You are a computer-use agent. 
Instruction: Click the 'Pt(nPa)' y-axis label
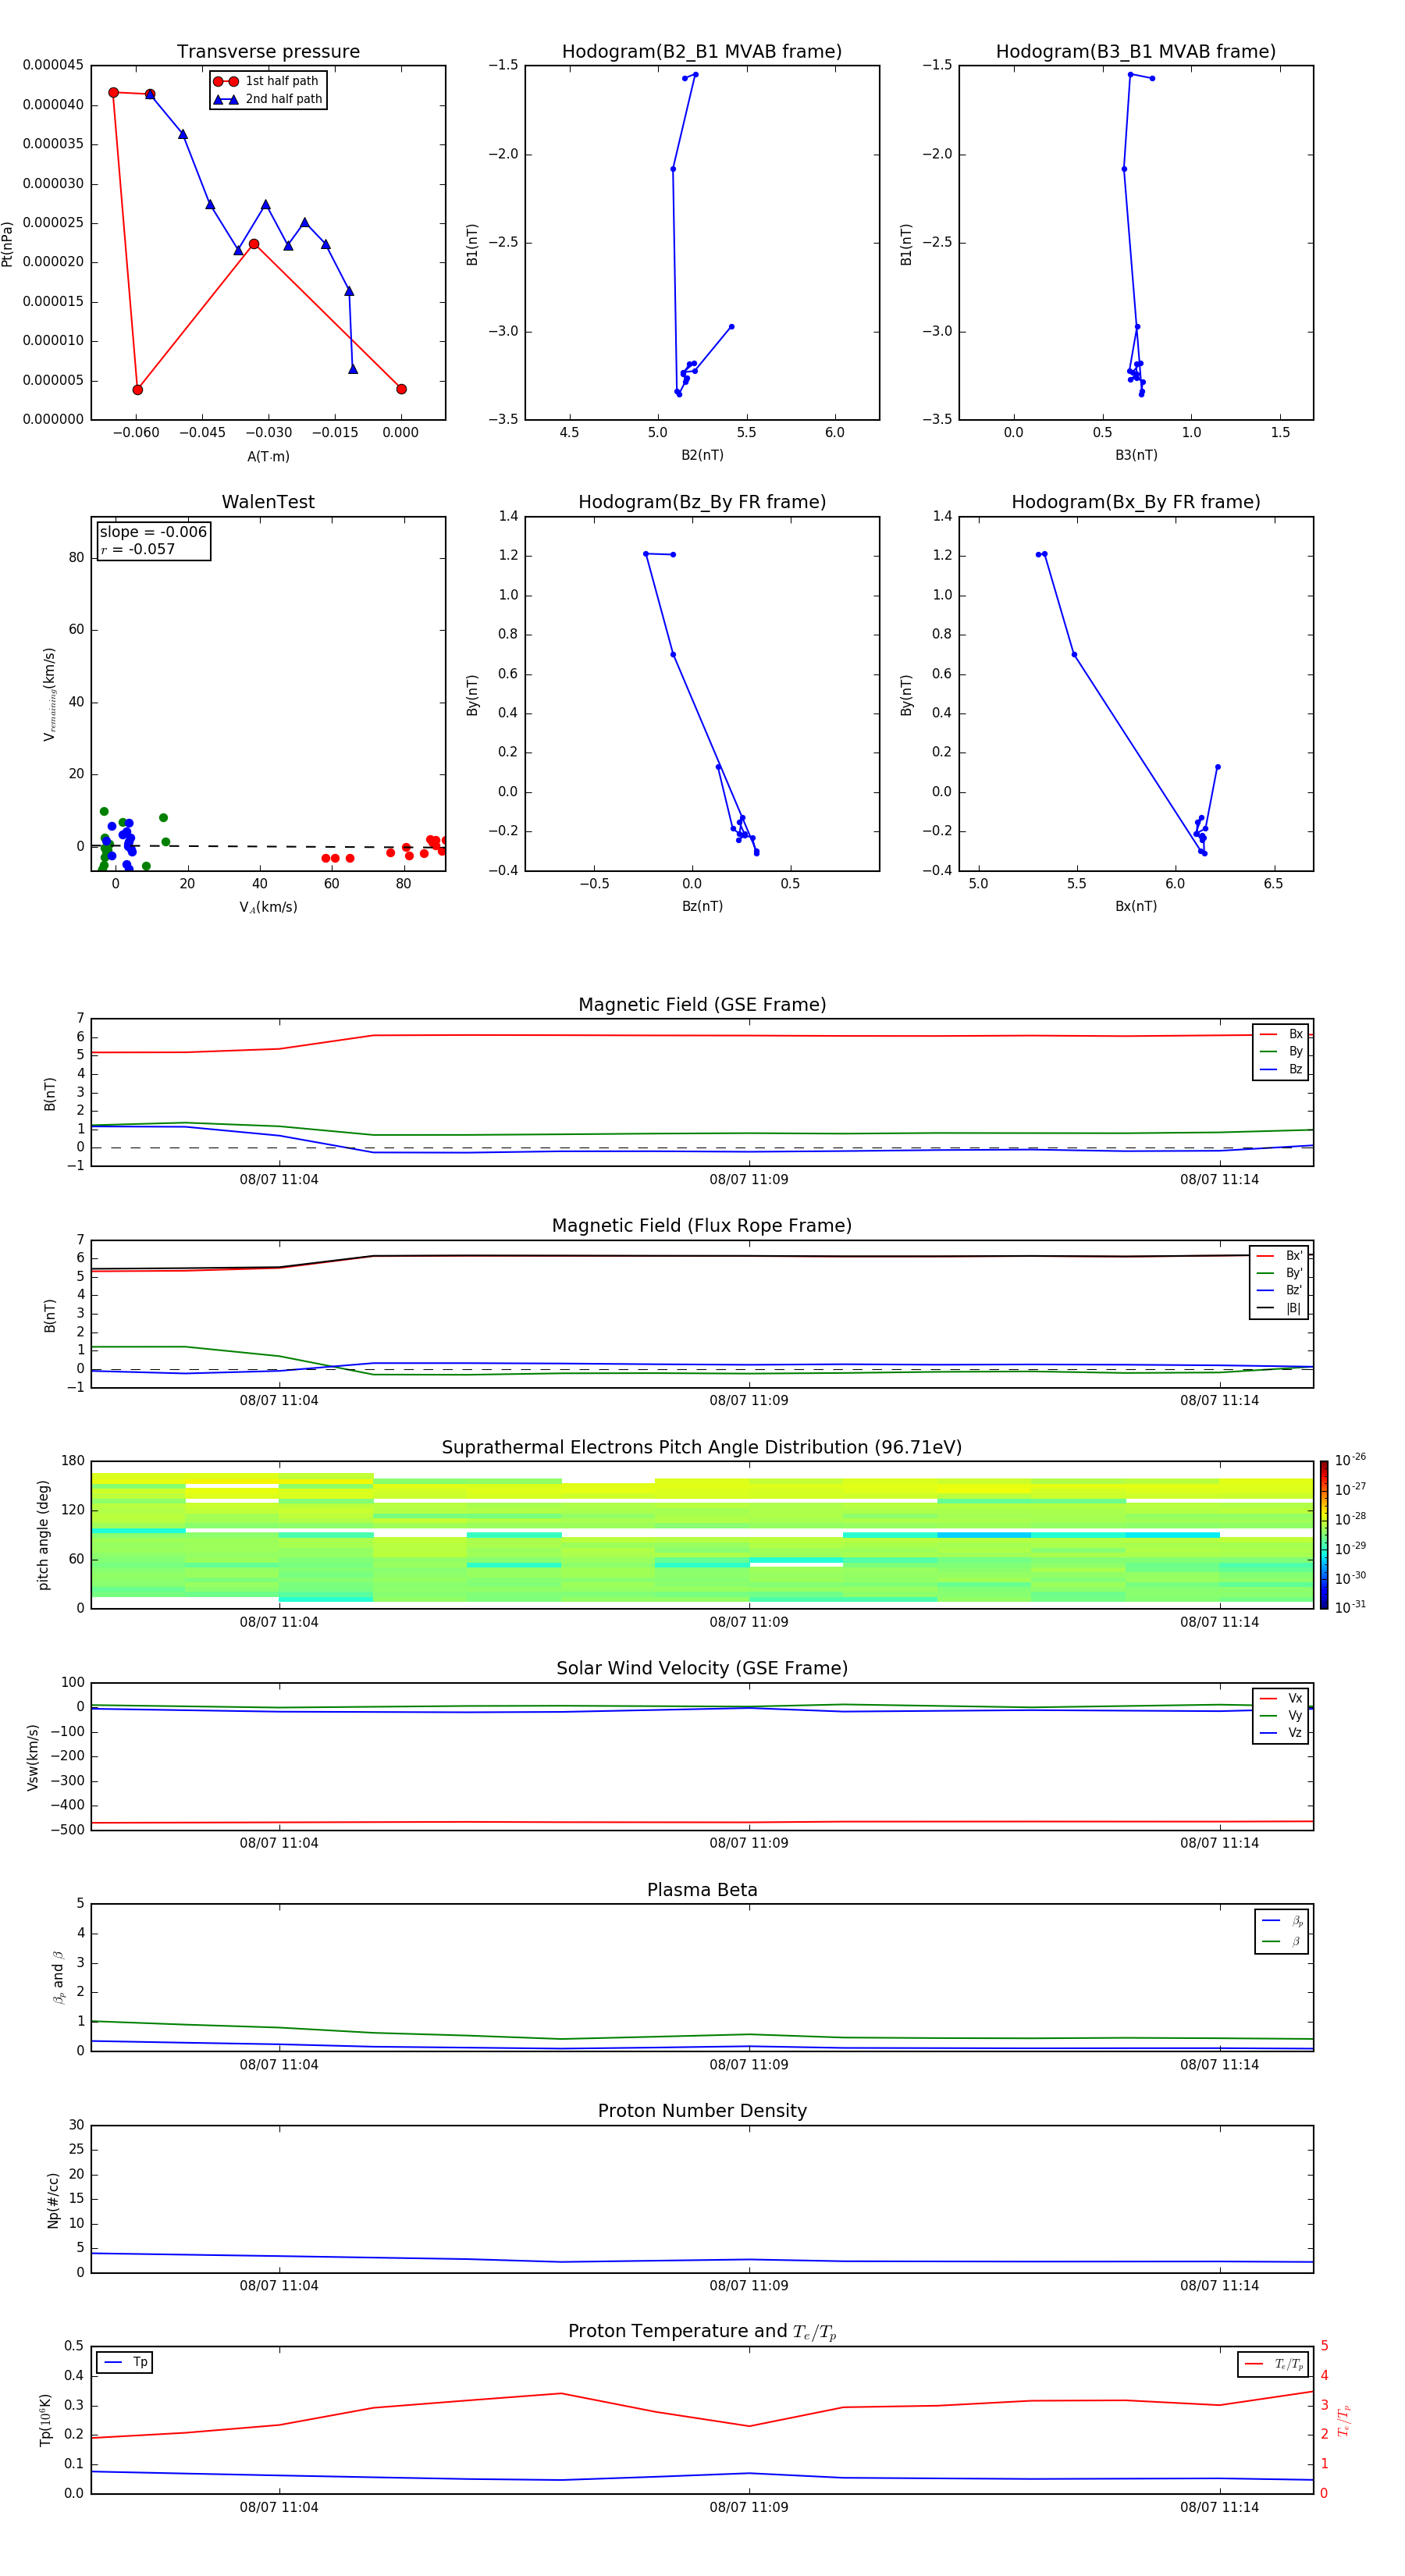8,243
